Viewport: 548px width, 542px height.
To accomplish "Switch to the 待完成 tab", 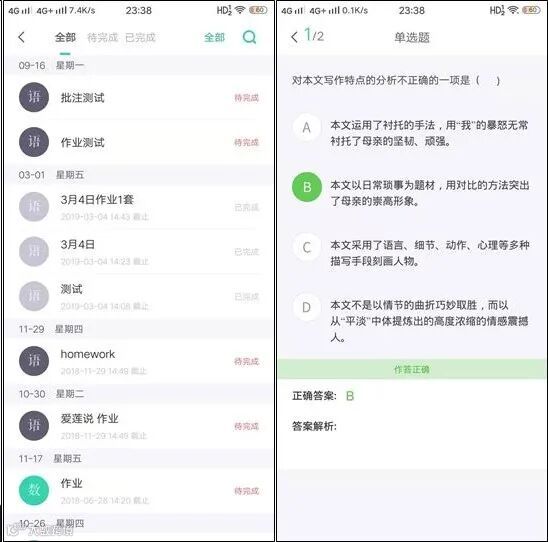I will tap(102, 37).
